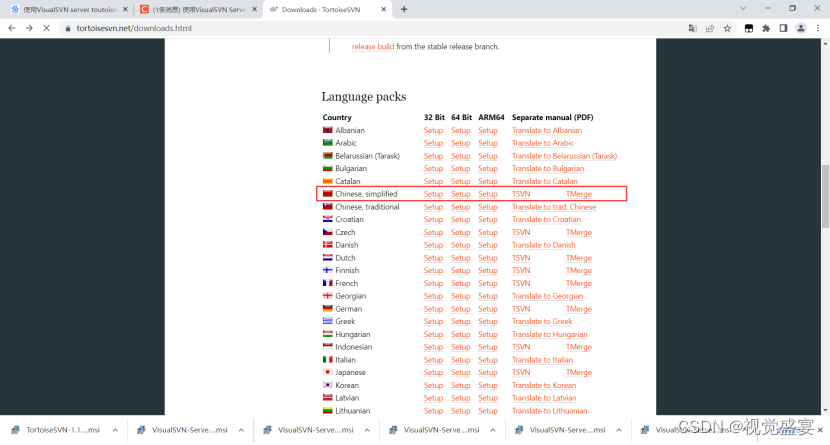Click the German flag icon
The width and height of the screenshot is (830, 445).
328,308
